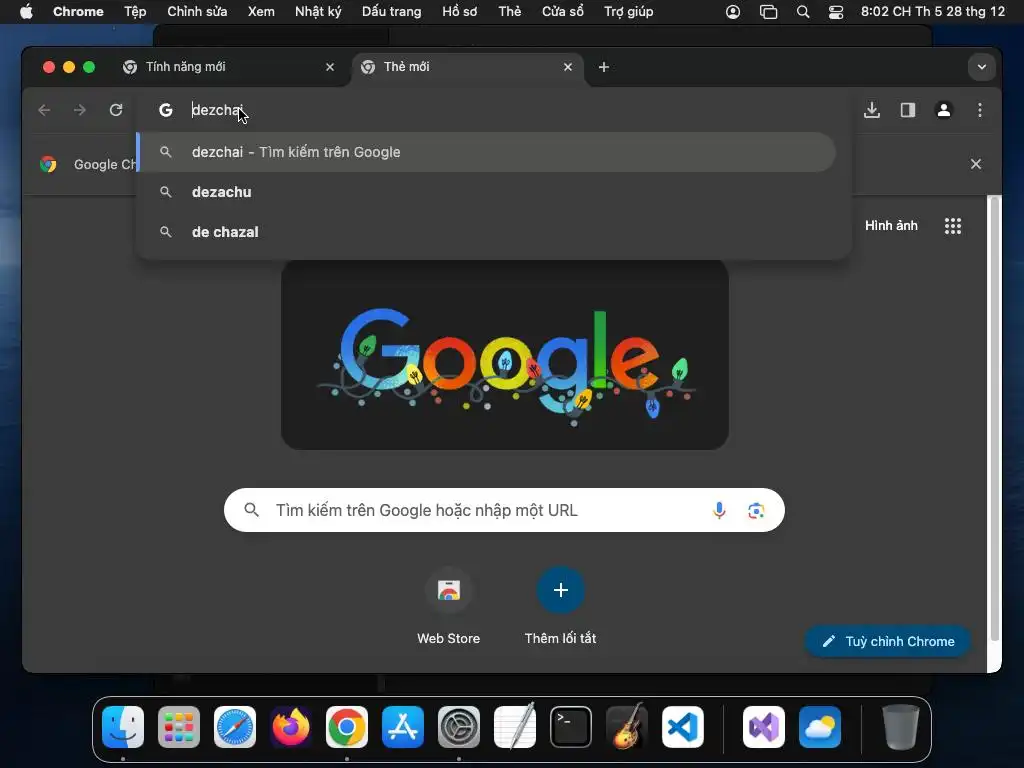The height and width of the screenshot is (768, 1024).
Task: Launch Firefox from the Dock
Action: tap(291, 727)
